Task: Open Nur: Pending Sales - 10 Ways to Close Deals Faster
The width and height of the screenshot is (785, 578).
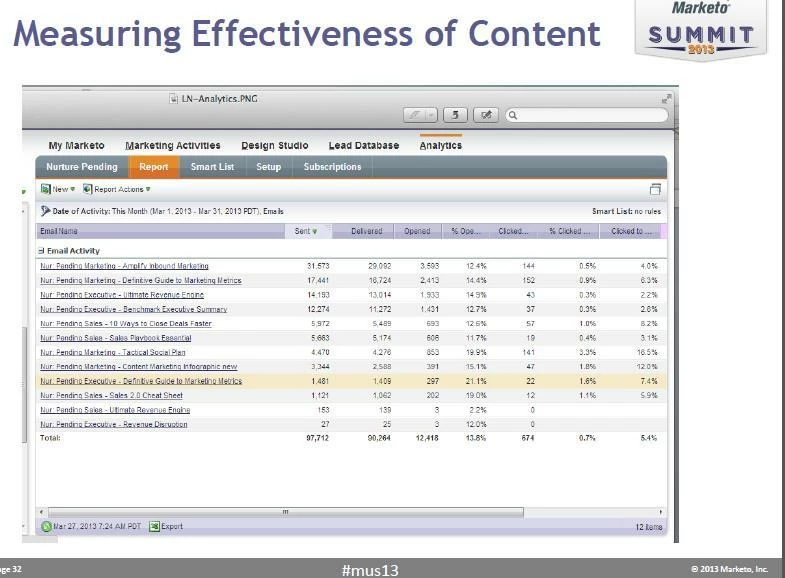Action: [126, 324]
